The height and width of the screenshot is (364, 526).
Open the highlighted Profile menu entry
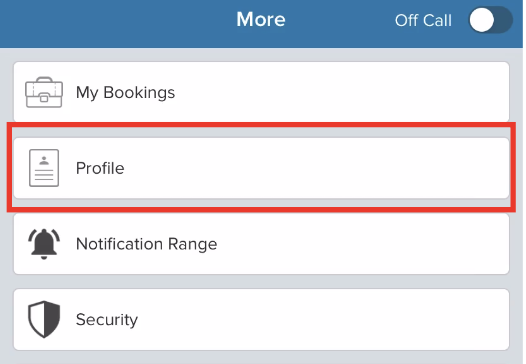coord(261,168)
